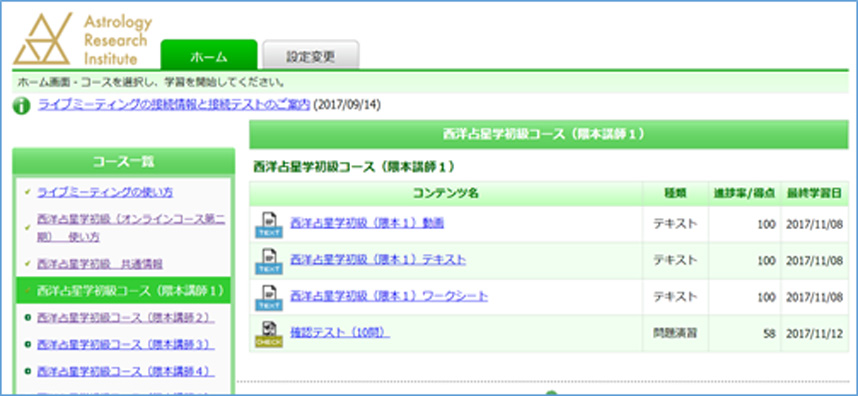The width and height of the screenshot is (858, 396).
Task: Click the score 58 in the 確認テスト row
Action: point(769,334)
